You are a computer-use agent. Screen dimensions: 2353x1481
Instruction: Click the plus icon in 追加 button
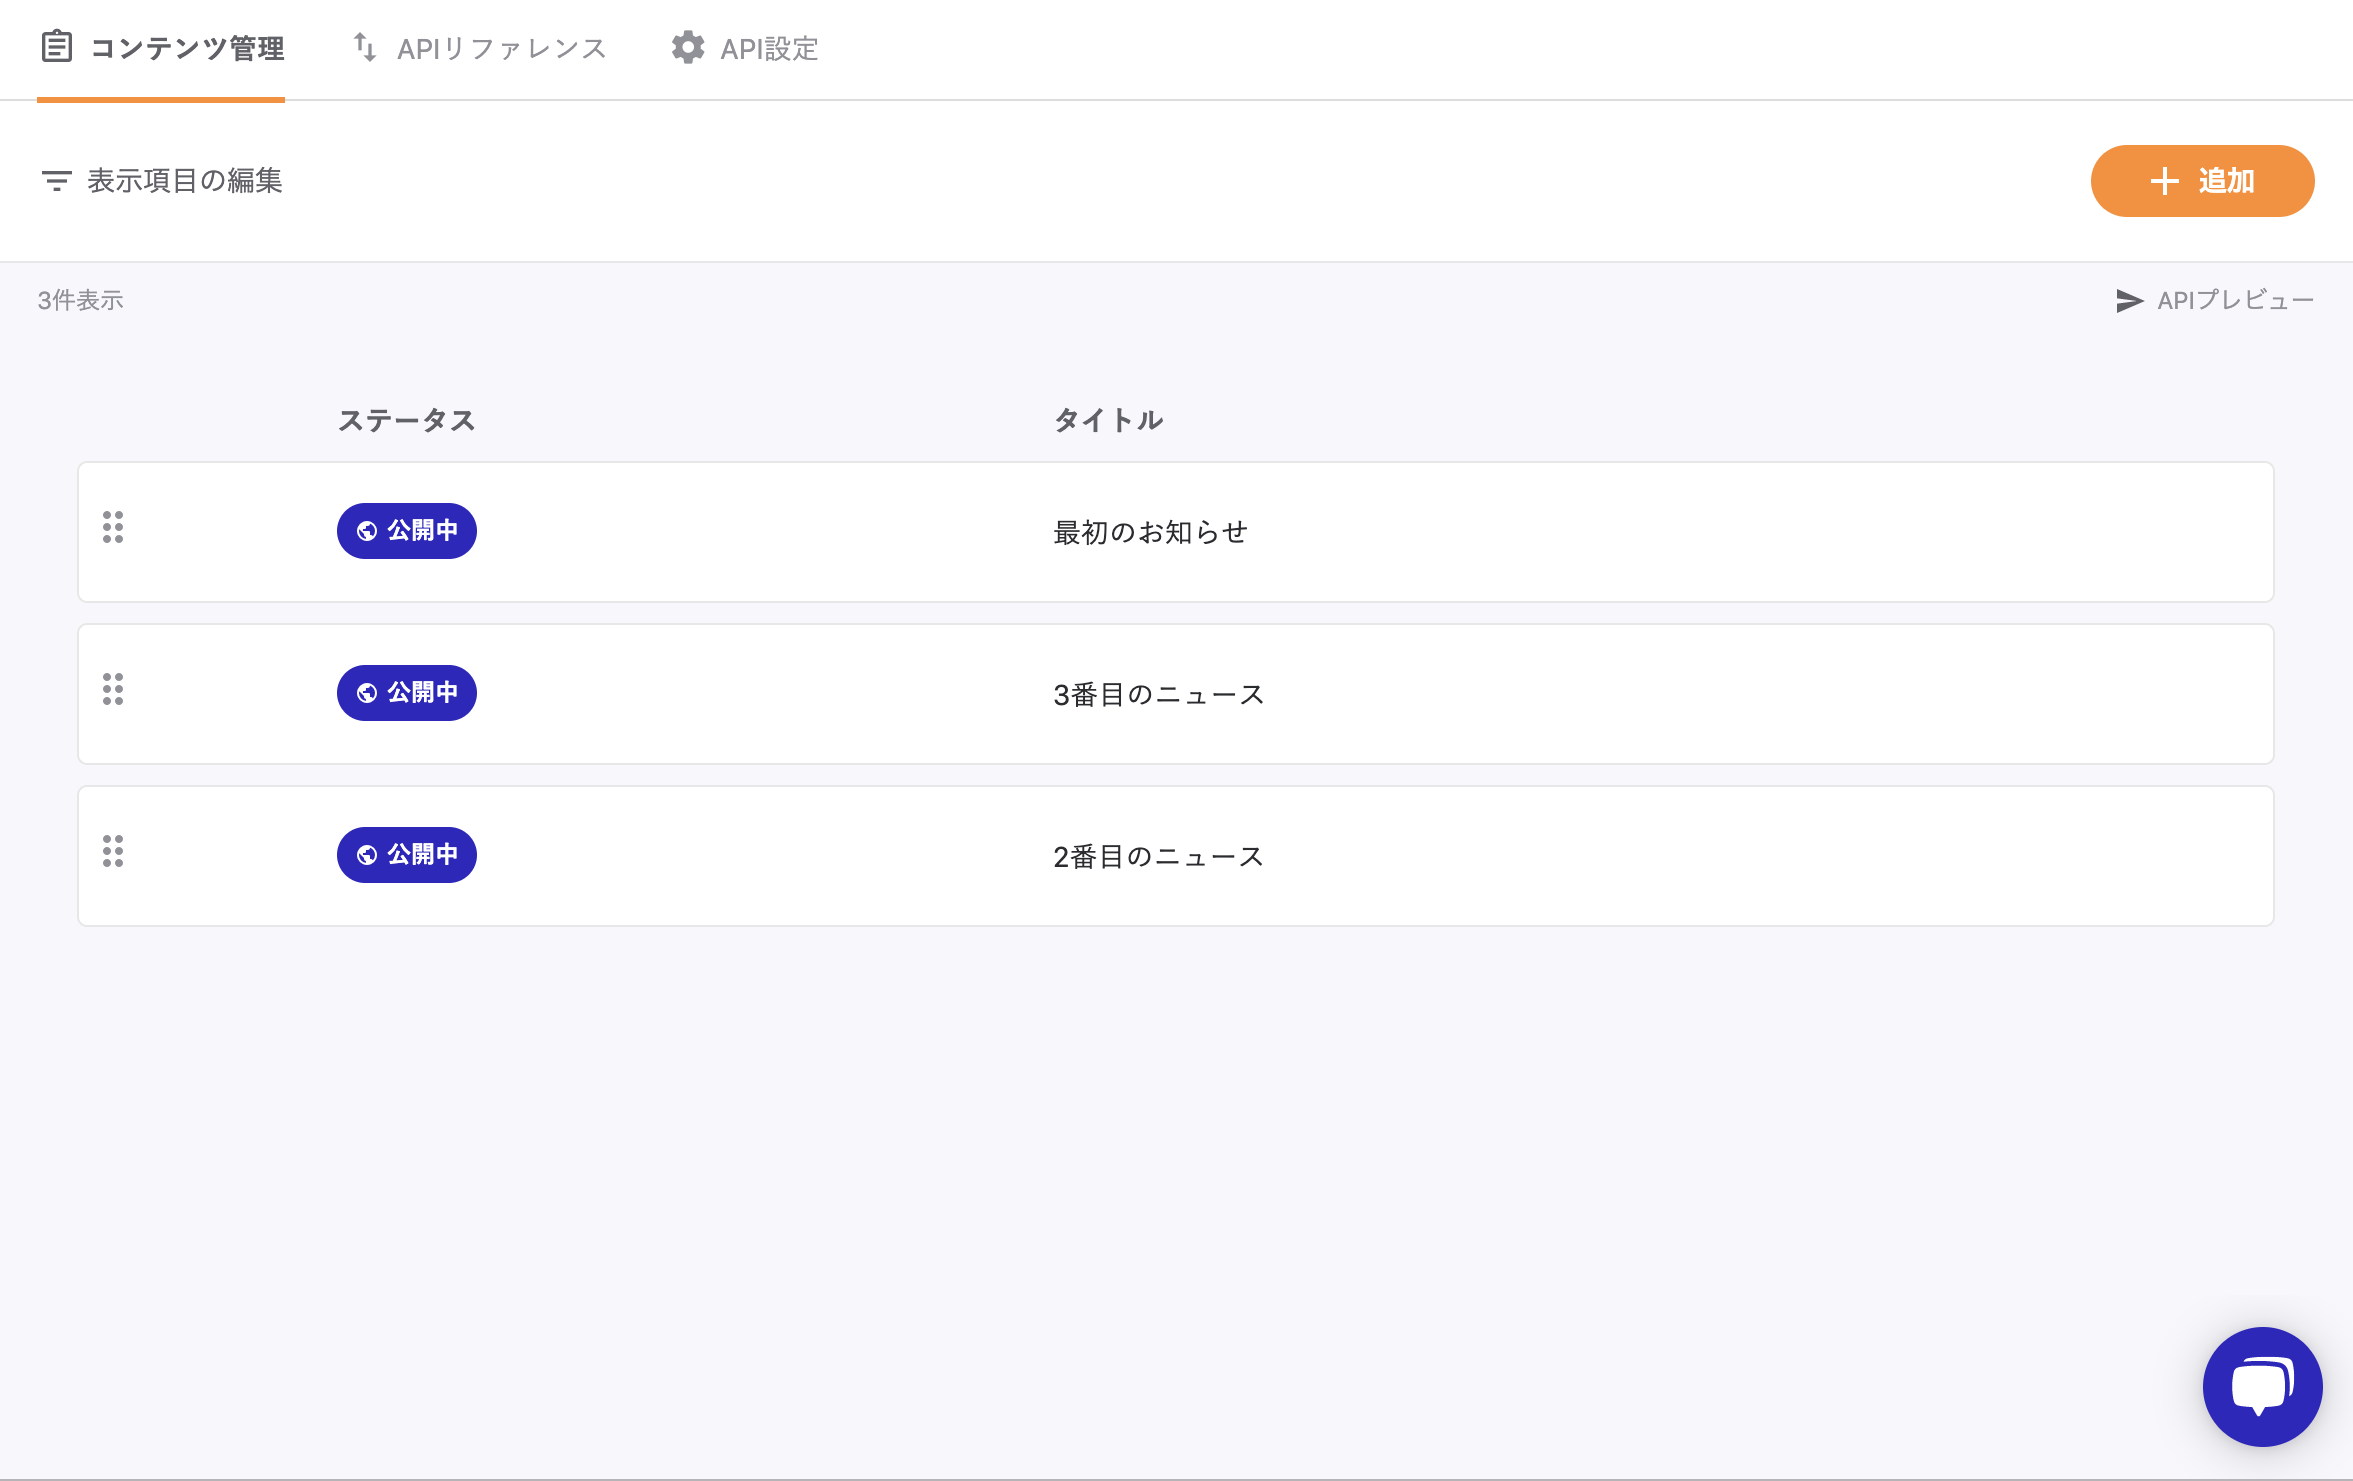click(x=2164, y=181)
